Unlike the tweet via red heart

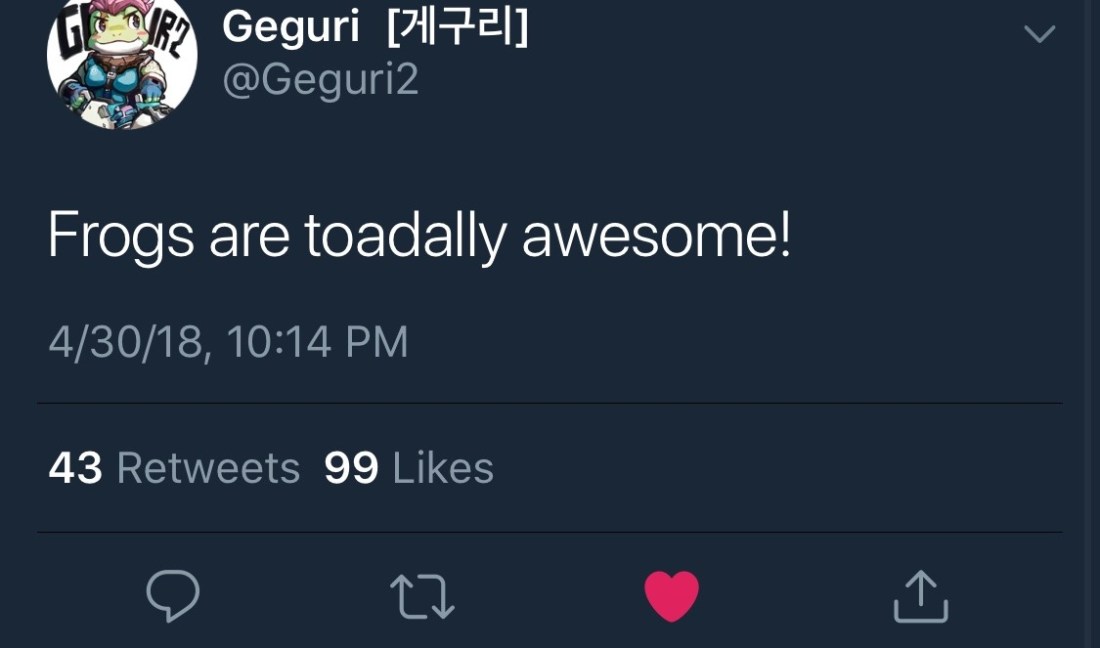pos(671,596)
